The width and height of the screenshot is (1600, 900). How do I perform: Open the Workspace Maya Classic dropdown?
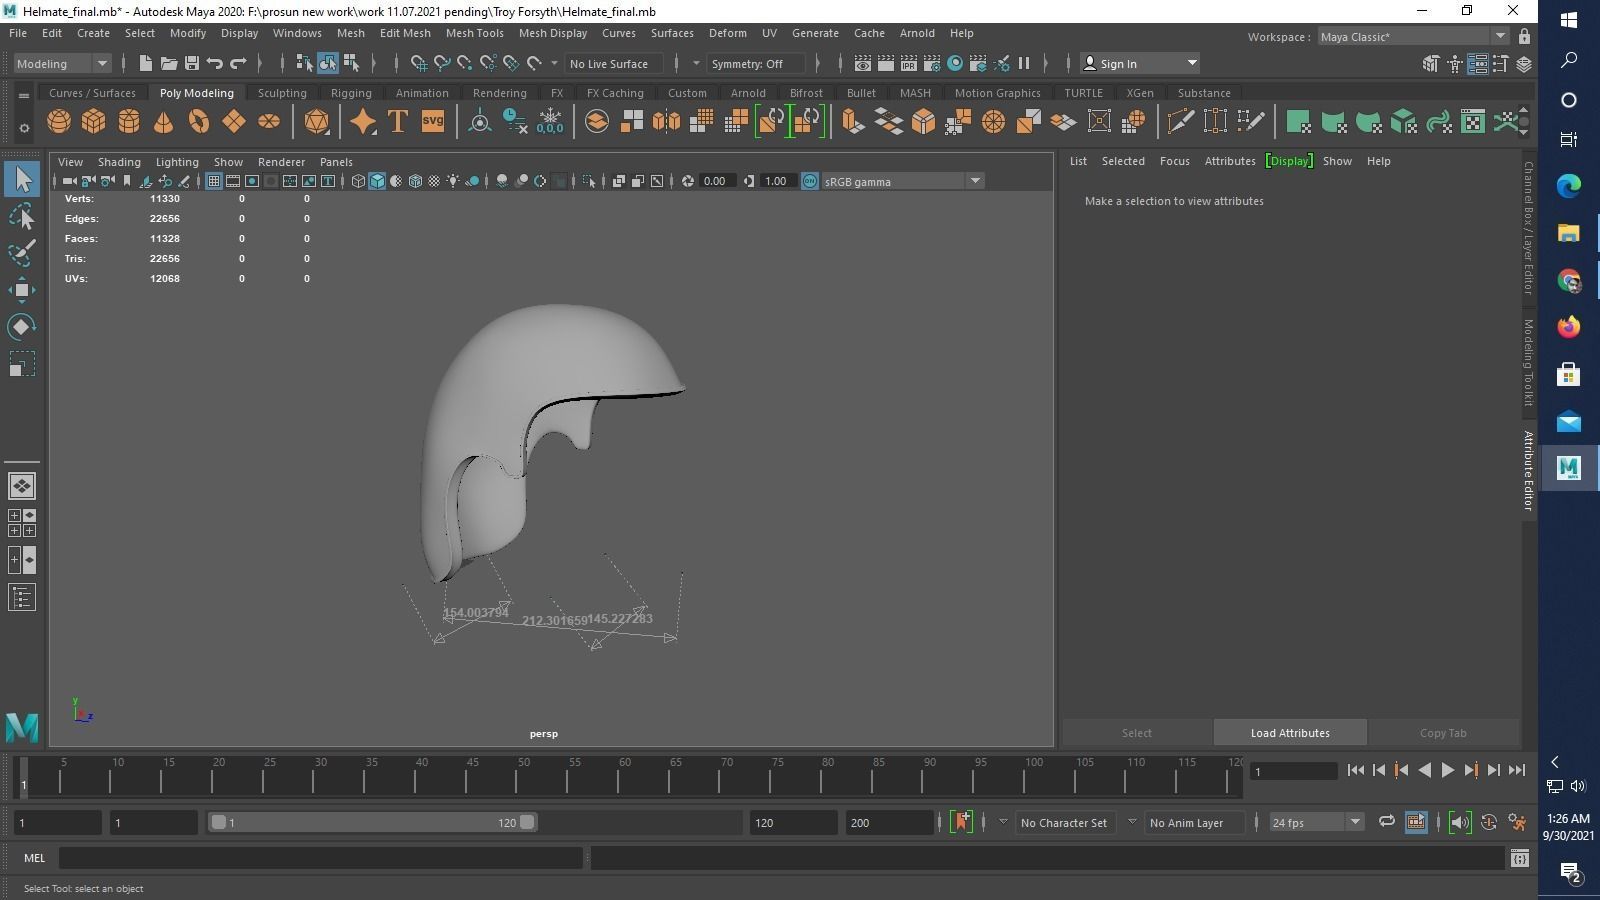[1412, 37]
